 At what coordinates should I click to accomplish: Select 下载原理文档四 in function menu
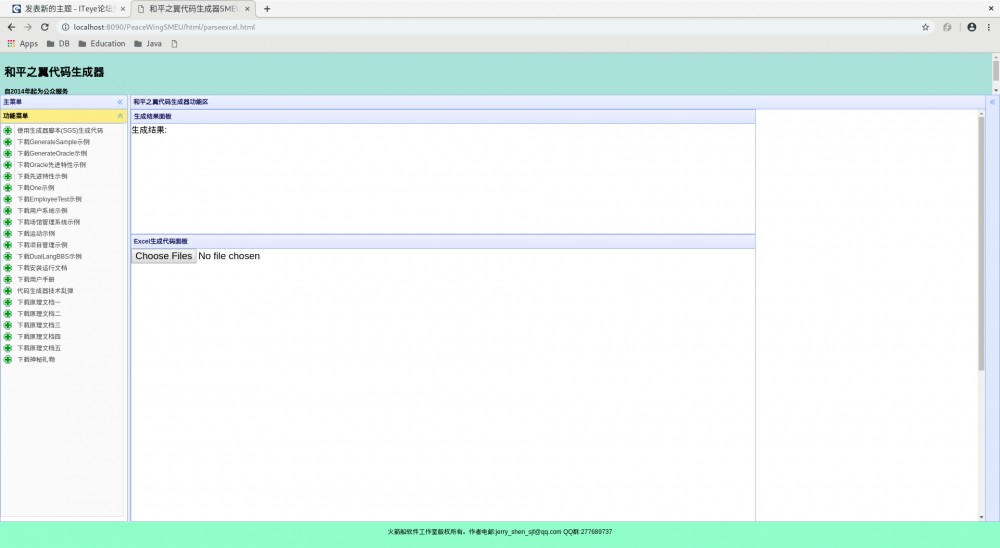[x=39, y=337]
